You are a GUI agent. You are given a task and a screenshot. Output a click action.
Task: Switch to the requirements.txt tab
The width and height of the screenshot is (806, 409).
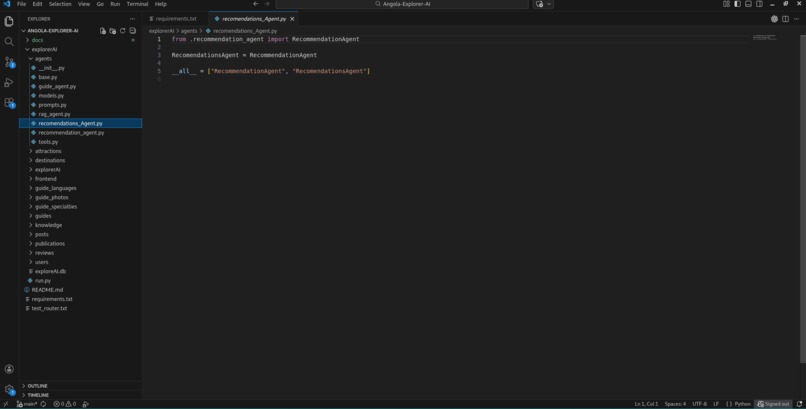pyautogui.click(x=176, y=19)
